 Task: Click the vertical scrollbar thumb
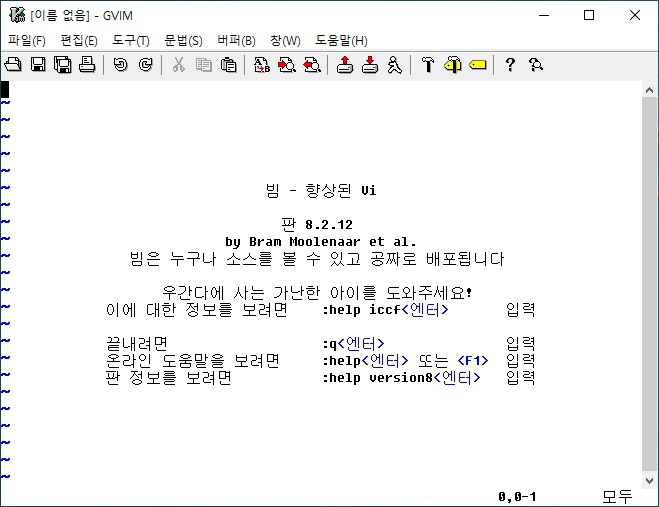click(649, 284)
